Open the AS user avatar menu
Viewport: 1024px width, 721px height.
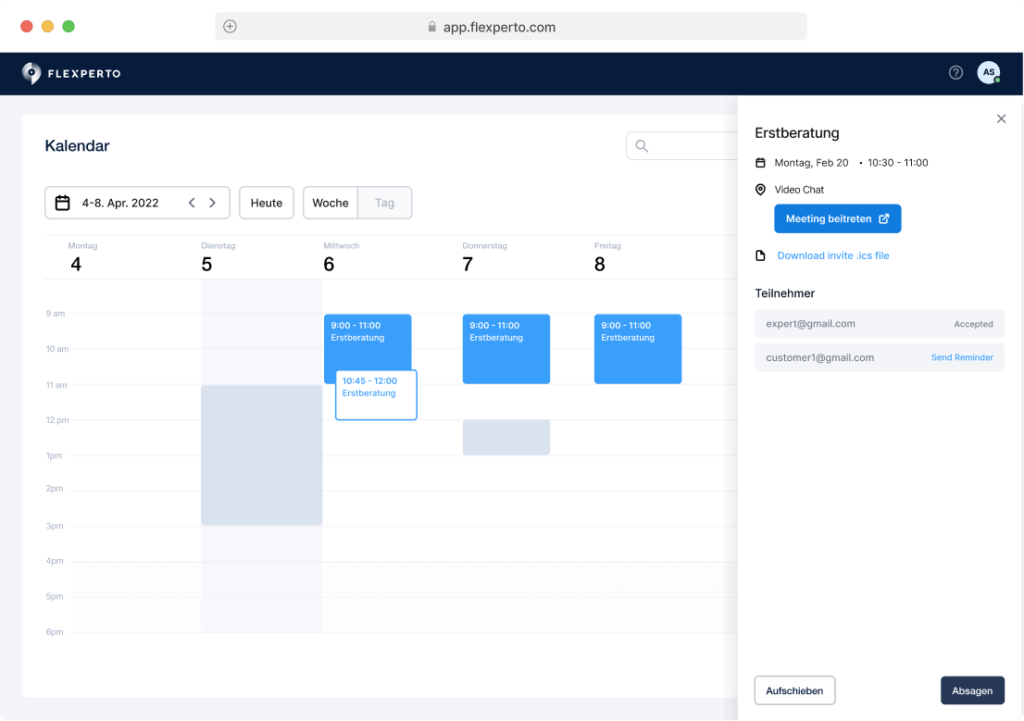pos(988,73)
